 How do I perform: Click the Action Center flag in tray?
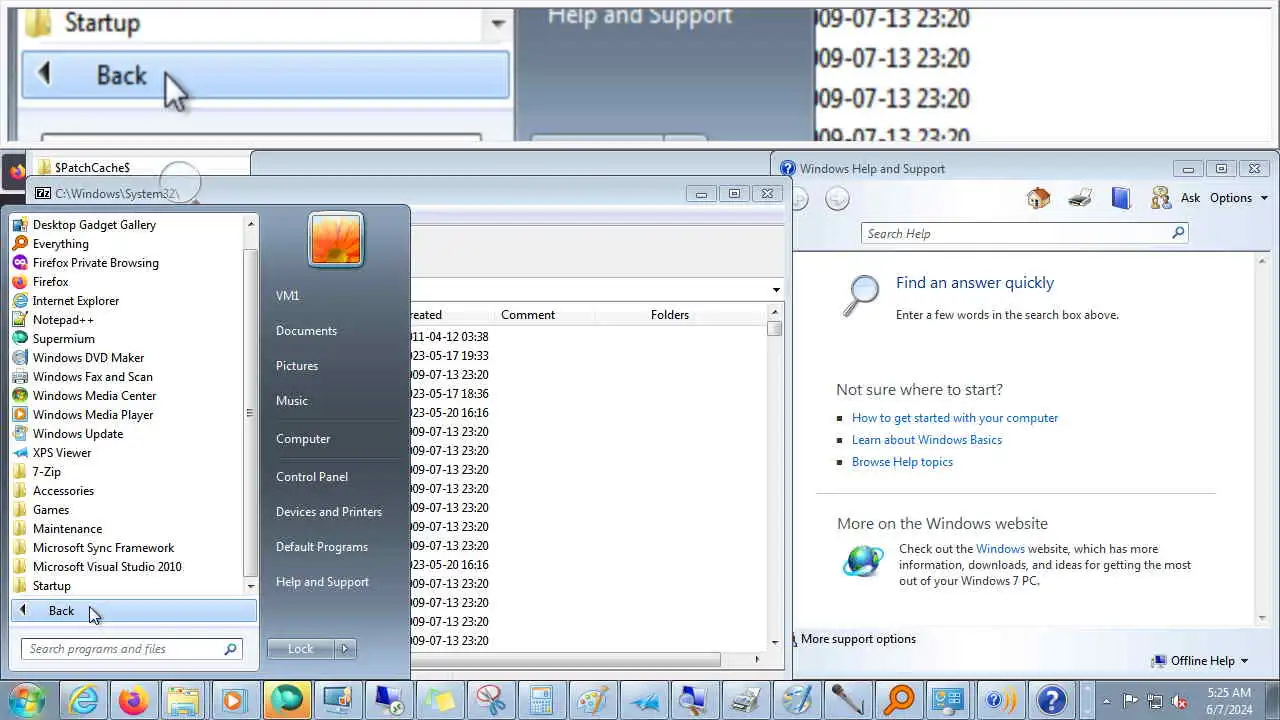point(1130,701)
